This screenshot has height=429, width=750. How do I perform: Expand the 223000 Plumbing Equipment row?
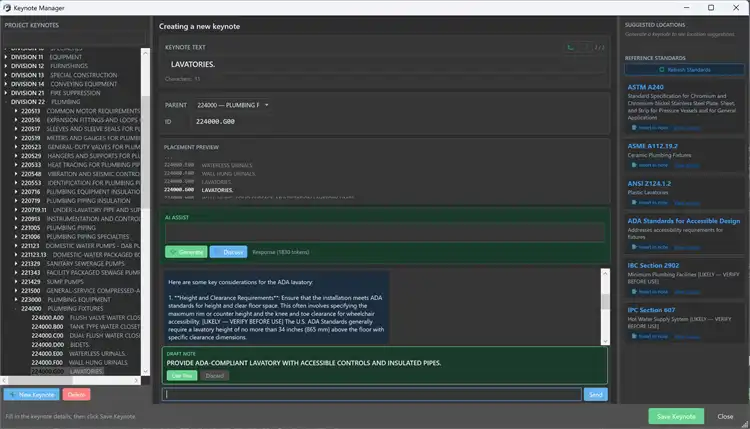coord(16,299)
